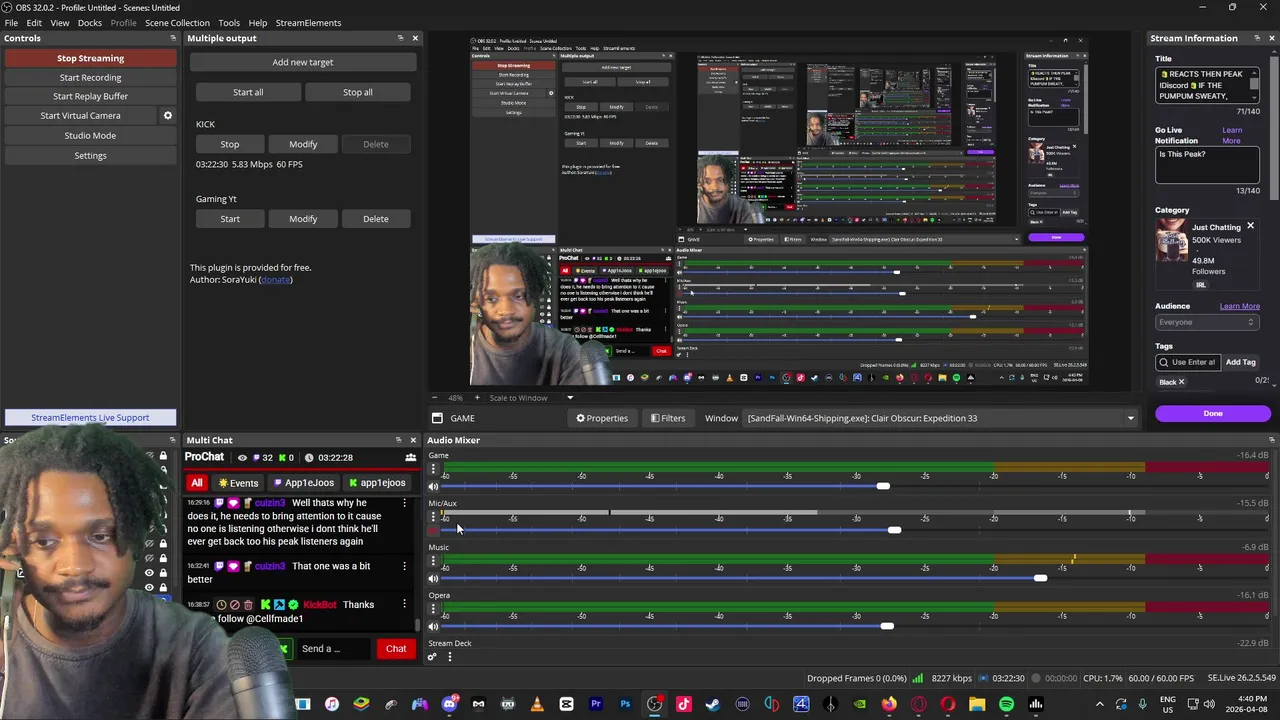Mute the Game audio channel speaker
This screenshot has height=720, width=1280.
click(433, 487)
